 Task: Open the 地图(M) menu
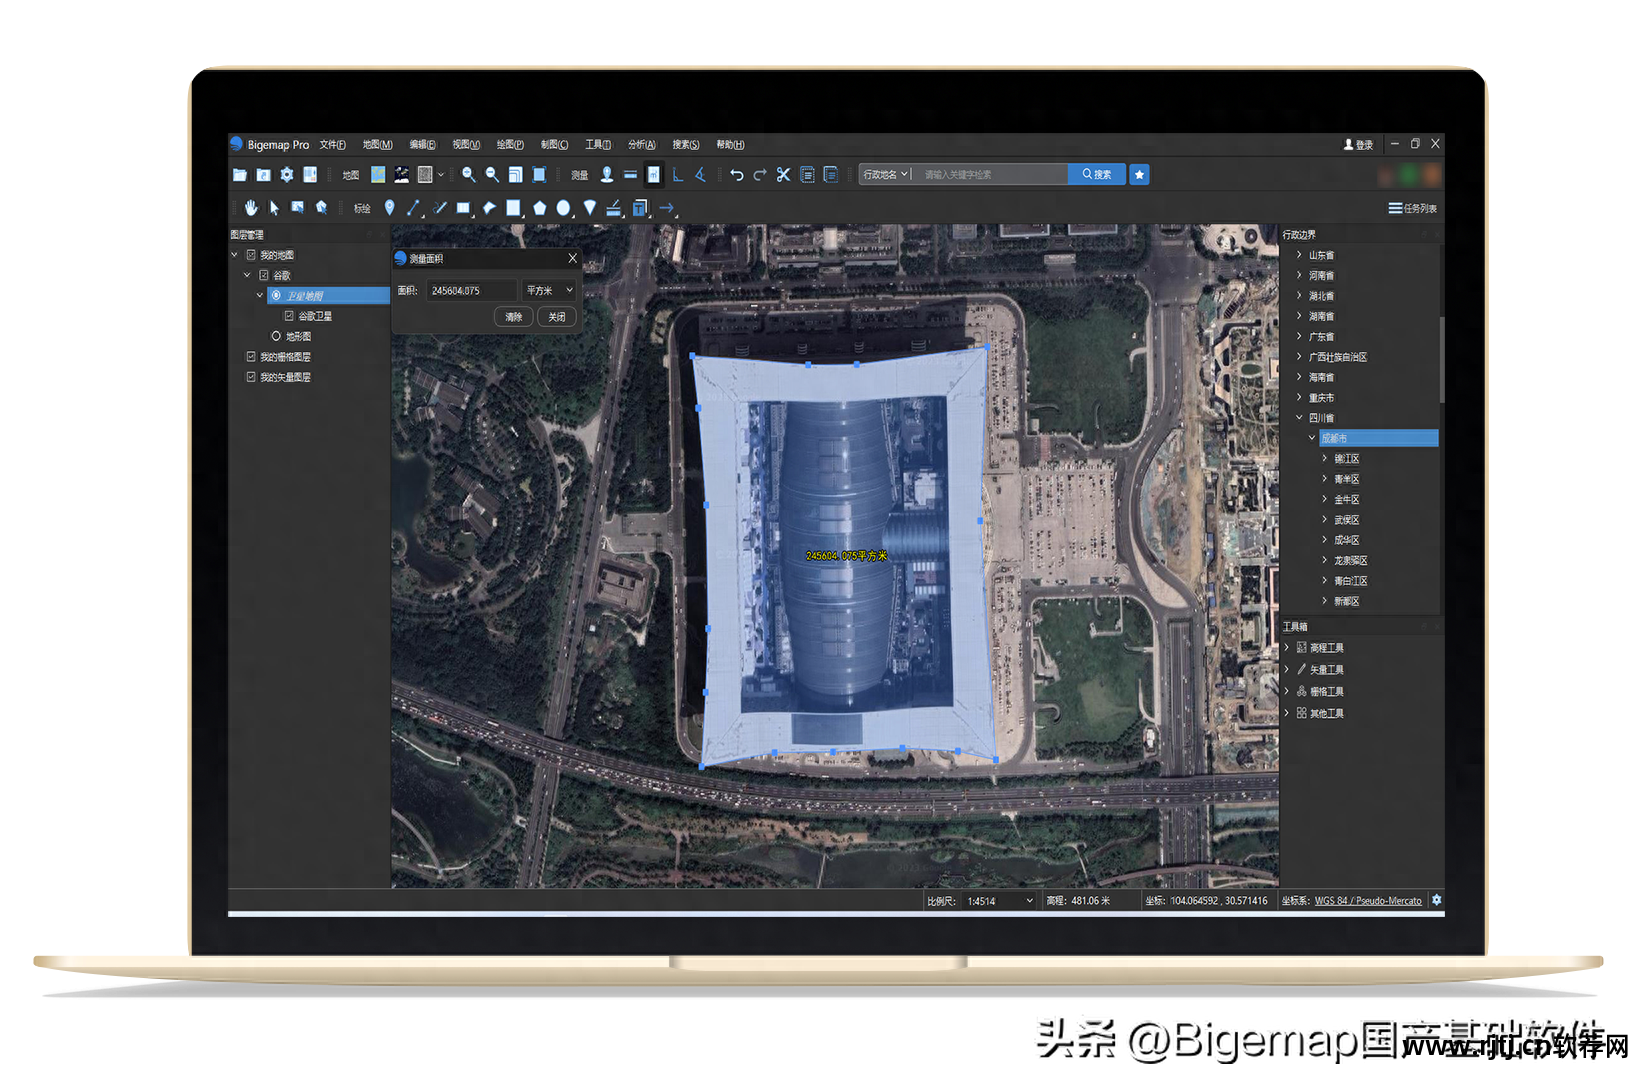377,145
